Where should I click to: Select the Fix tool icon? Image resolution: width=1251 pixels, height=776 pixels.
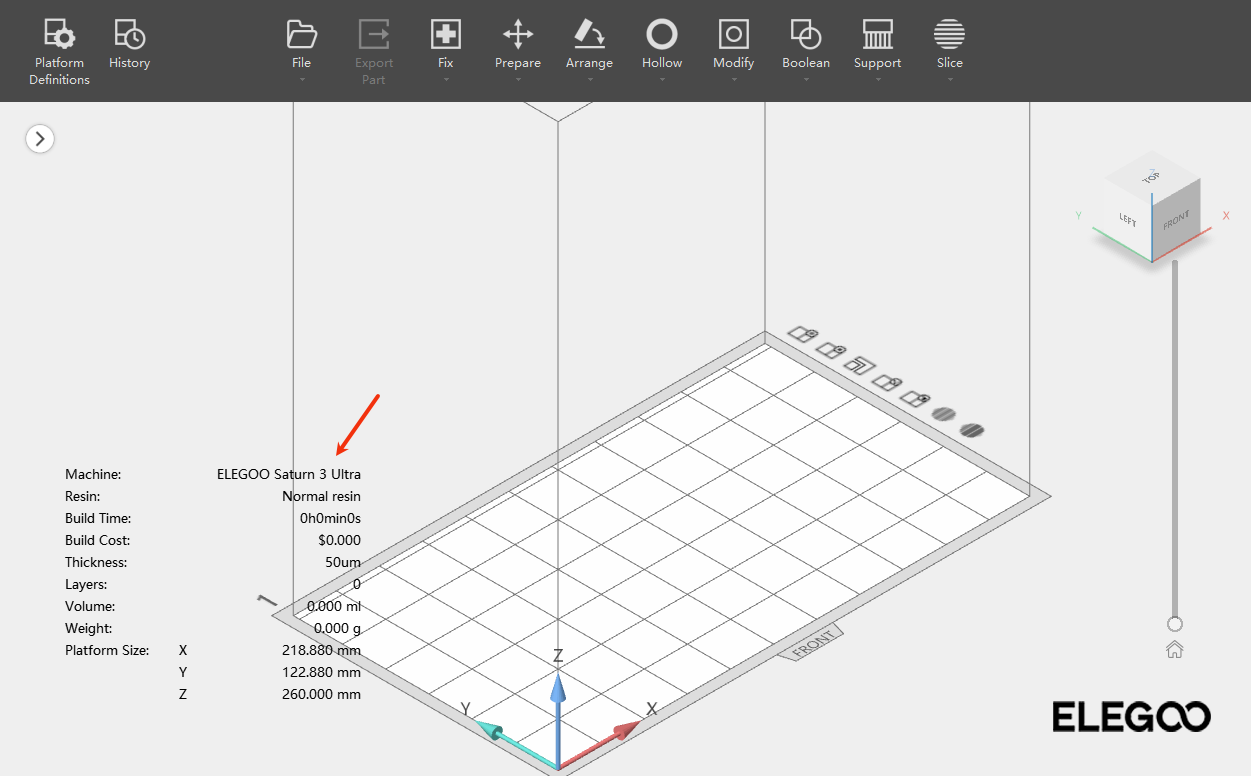click(x=445, y=35)
